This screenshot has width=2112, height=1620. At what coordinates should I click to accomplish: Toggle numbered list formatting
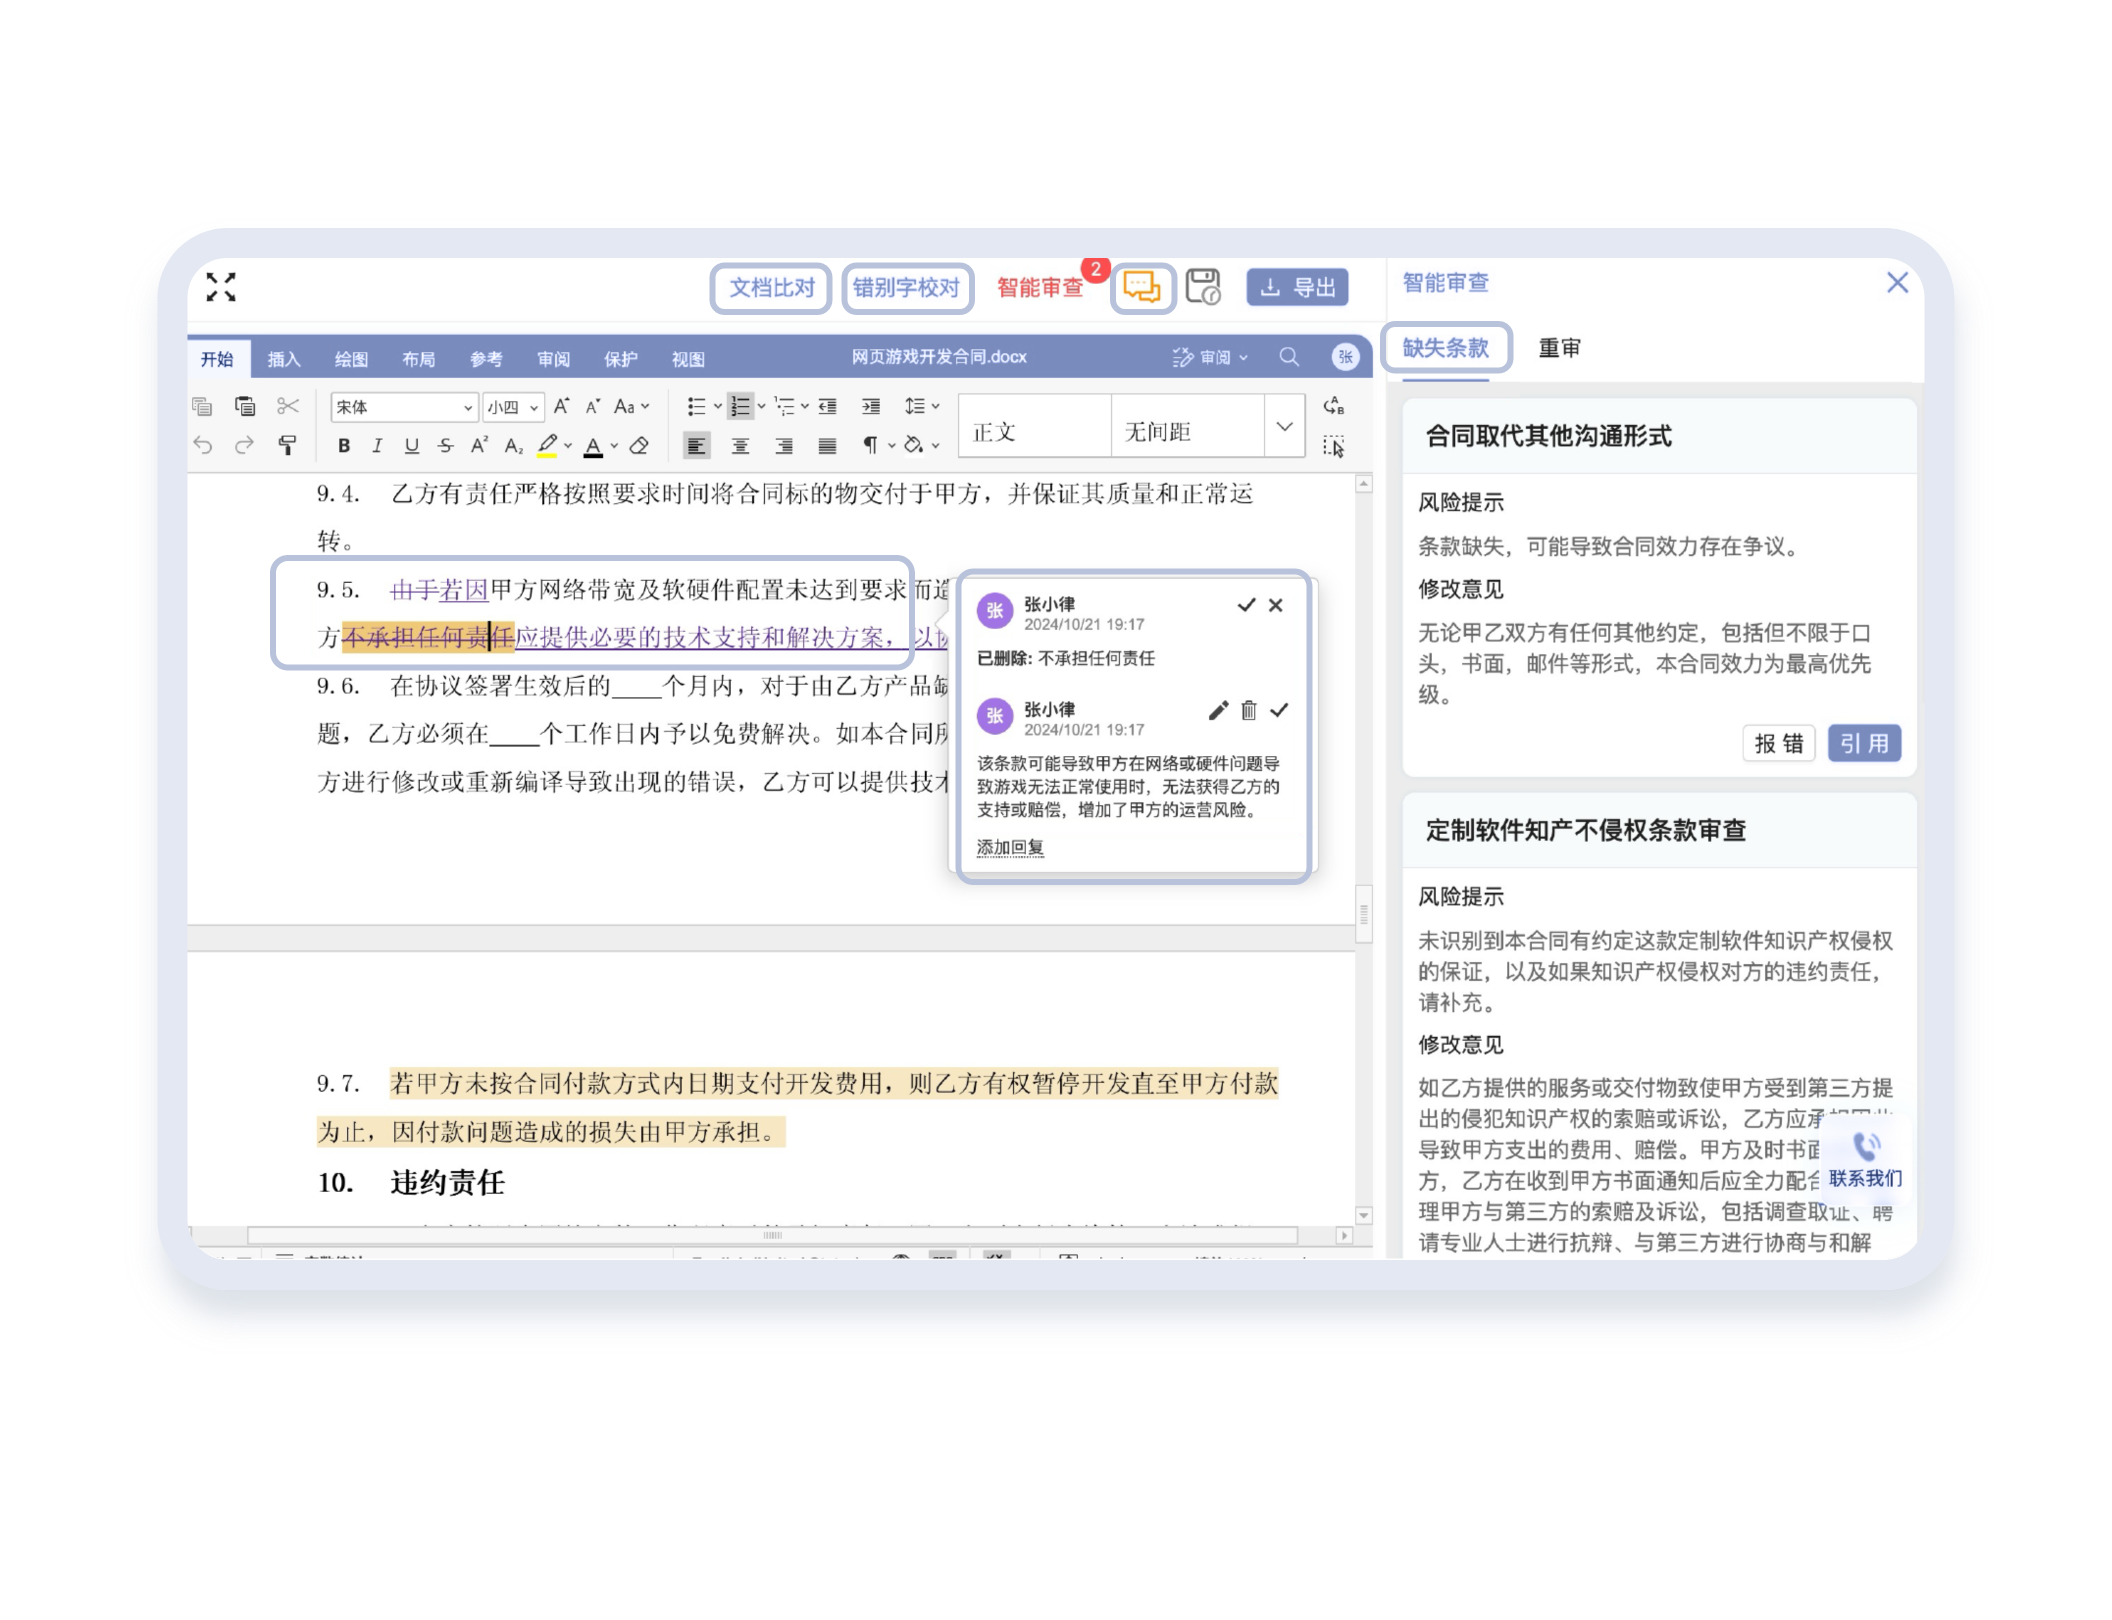(740, 406)
